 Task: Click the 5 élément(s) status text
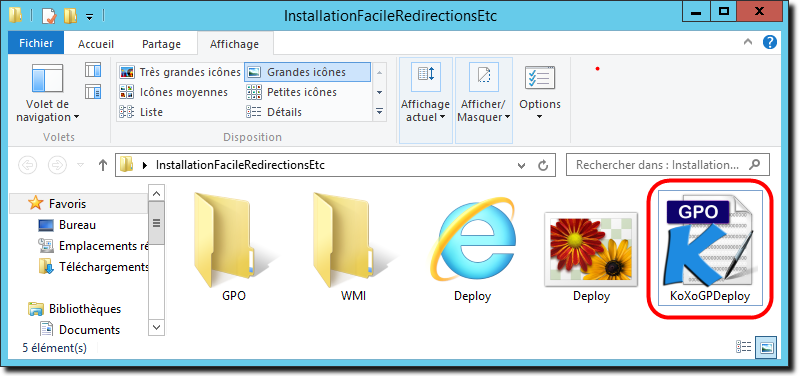click(55, 348)
